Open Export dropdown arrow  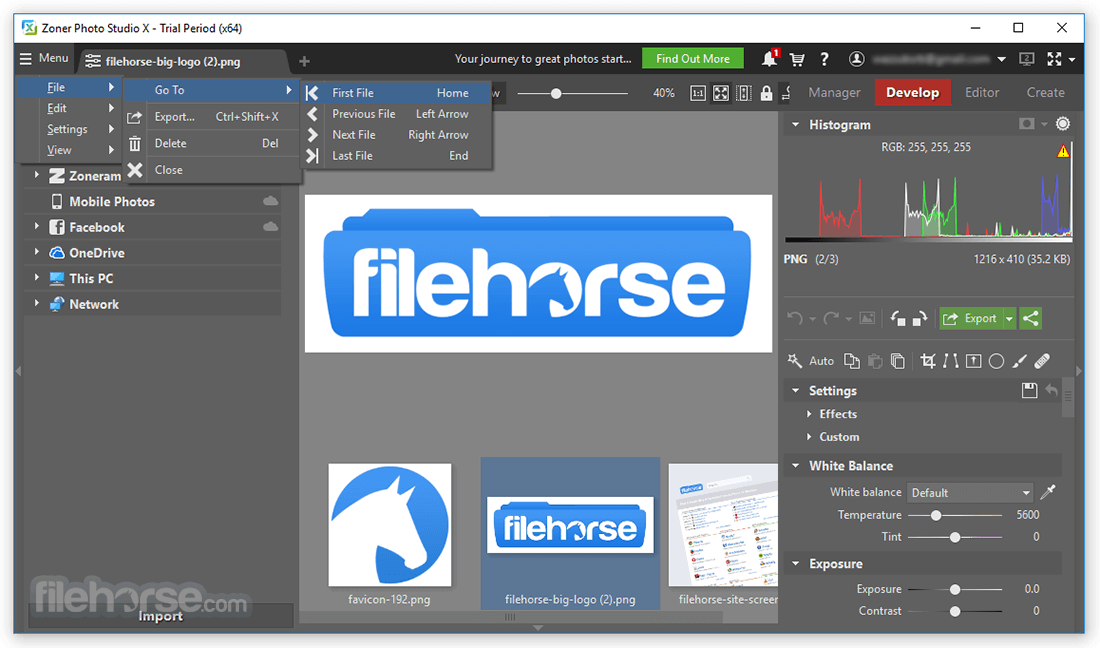pyautogui.click(x=1010, y=318)
